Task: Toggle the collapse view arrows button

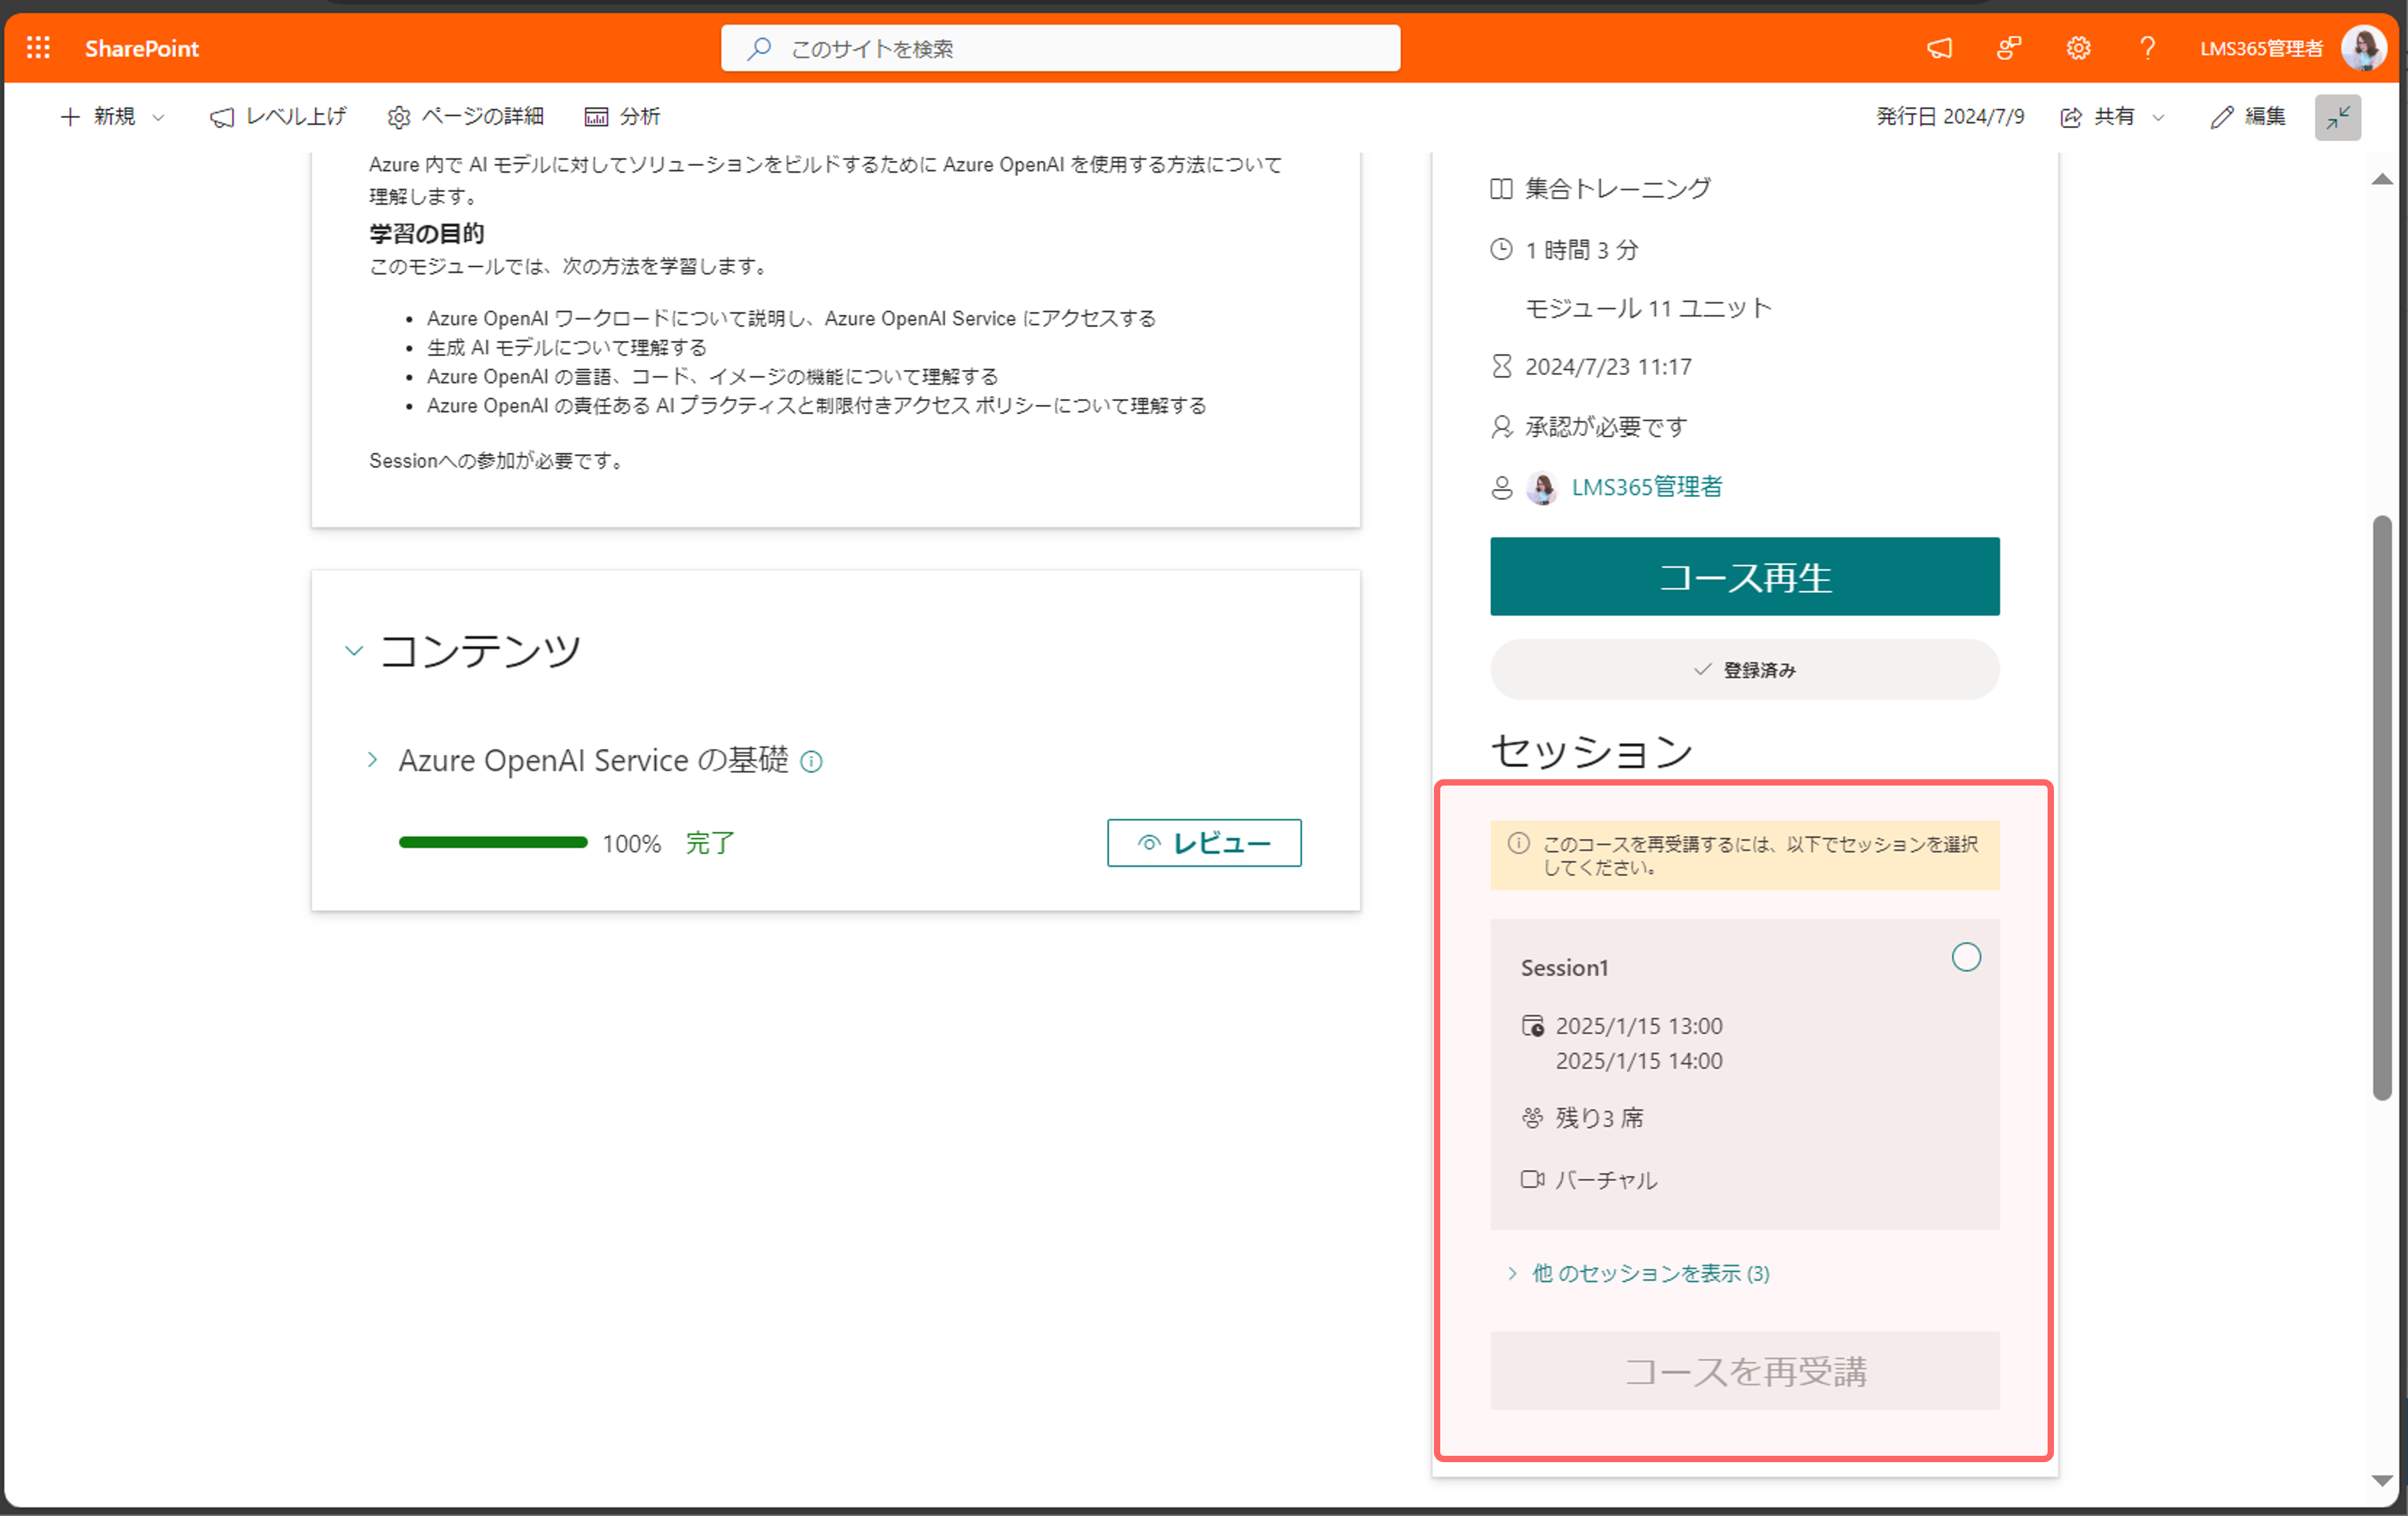Action: click(2338, 117)
